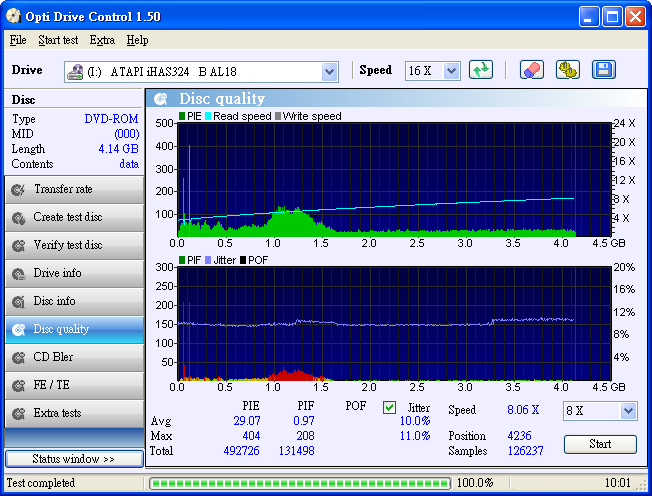This screenshot has width=652, height=496.
Task: Open Drive info panel
Action: 74,273
